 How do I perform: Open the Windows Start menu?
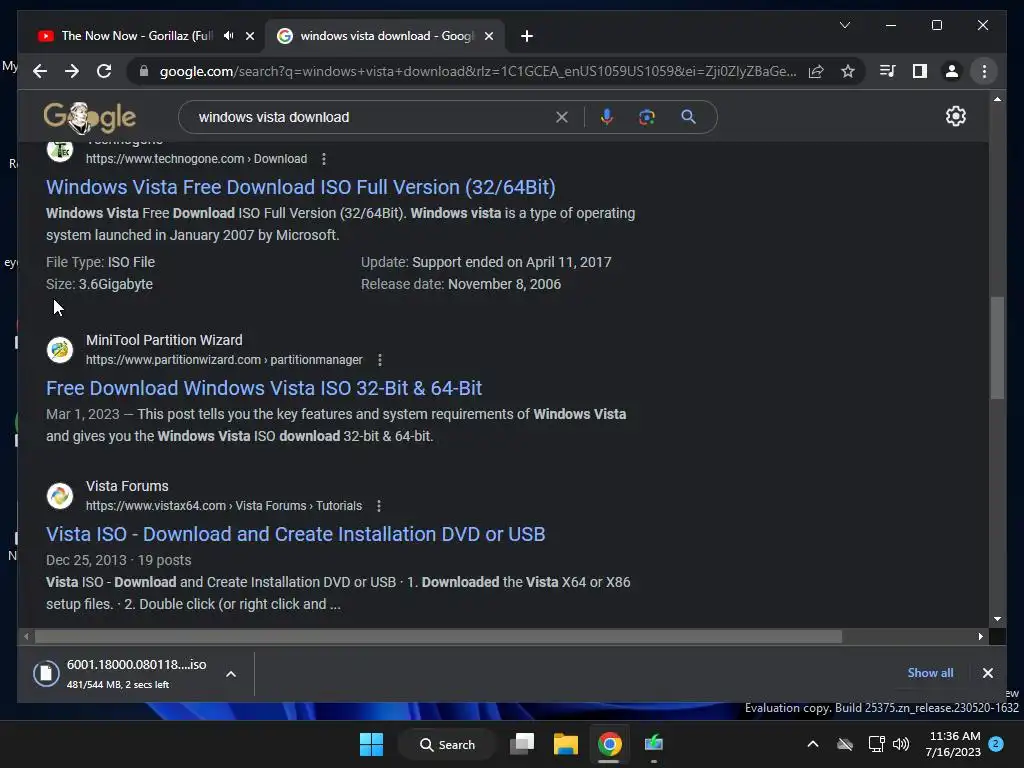click(x=372, y=744)
